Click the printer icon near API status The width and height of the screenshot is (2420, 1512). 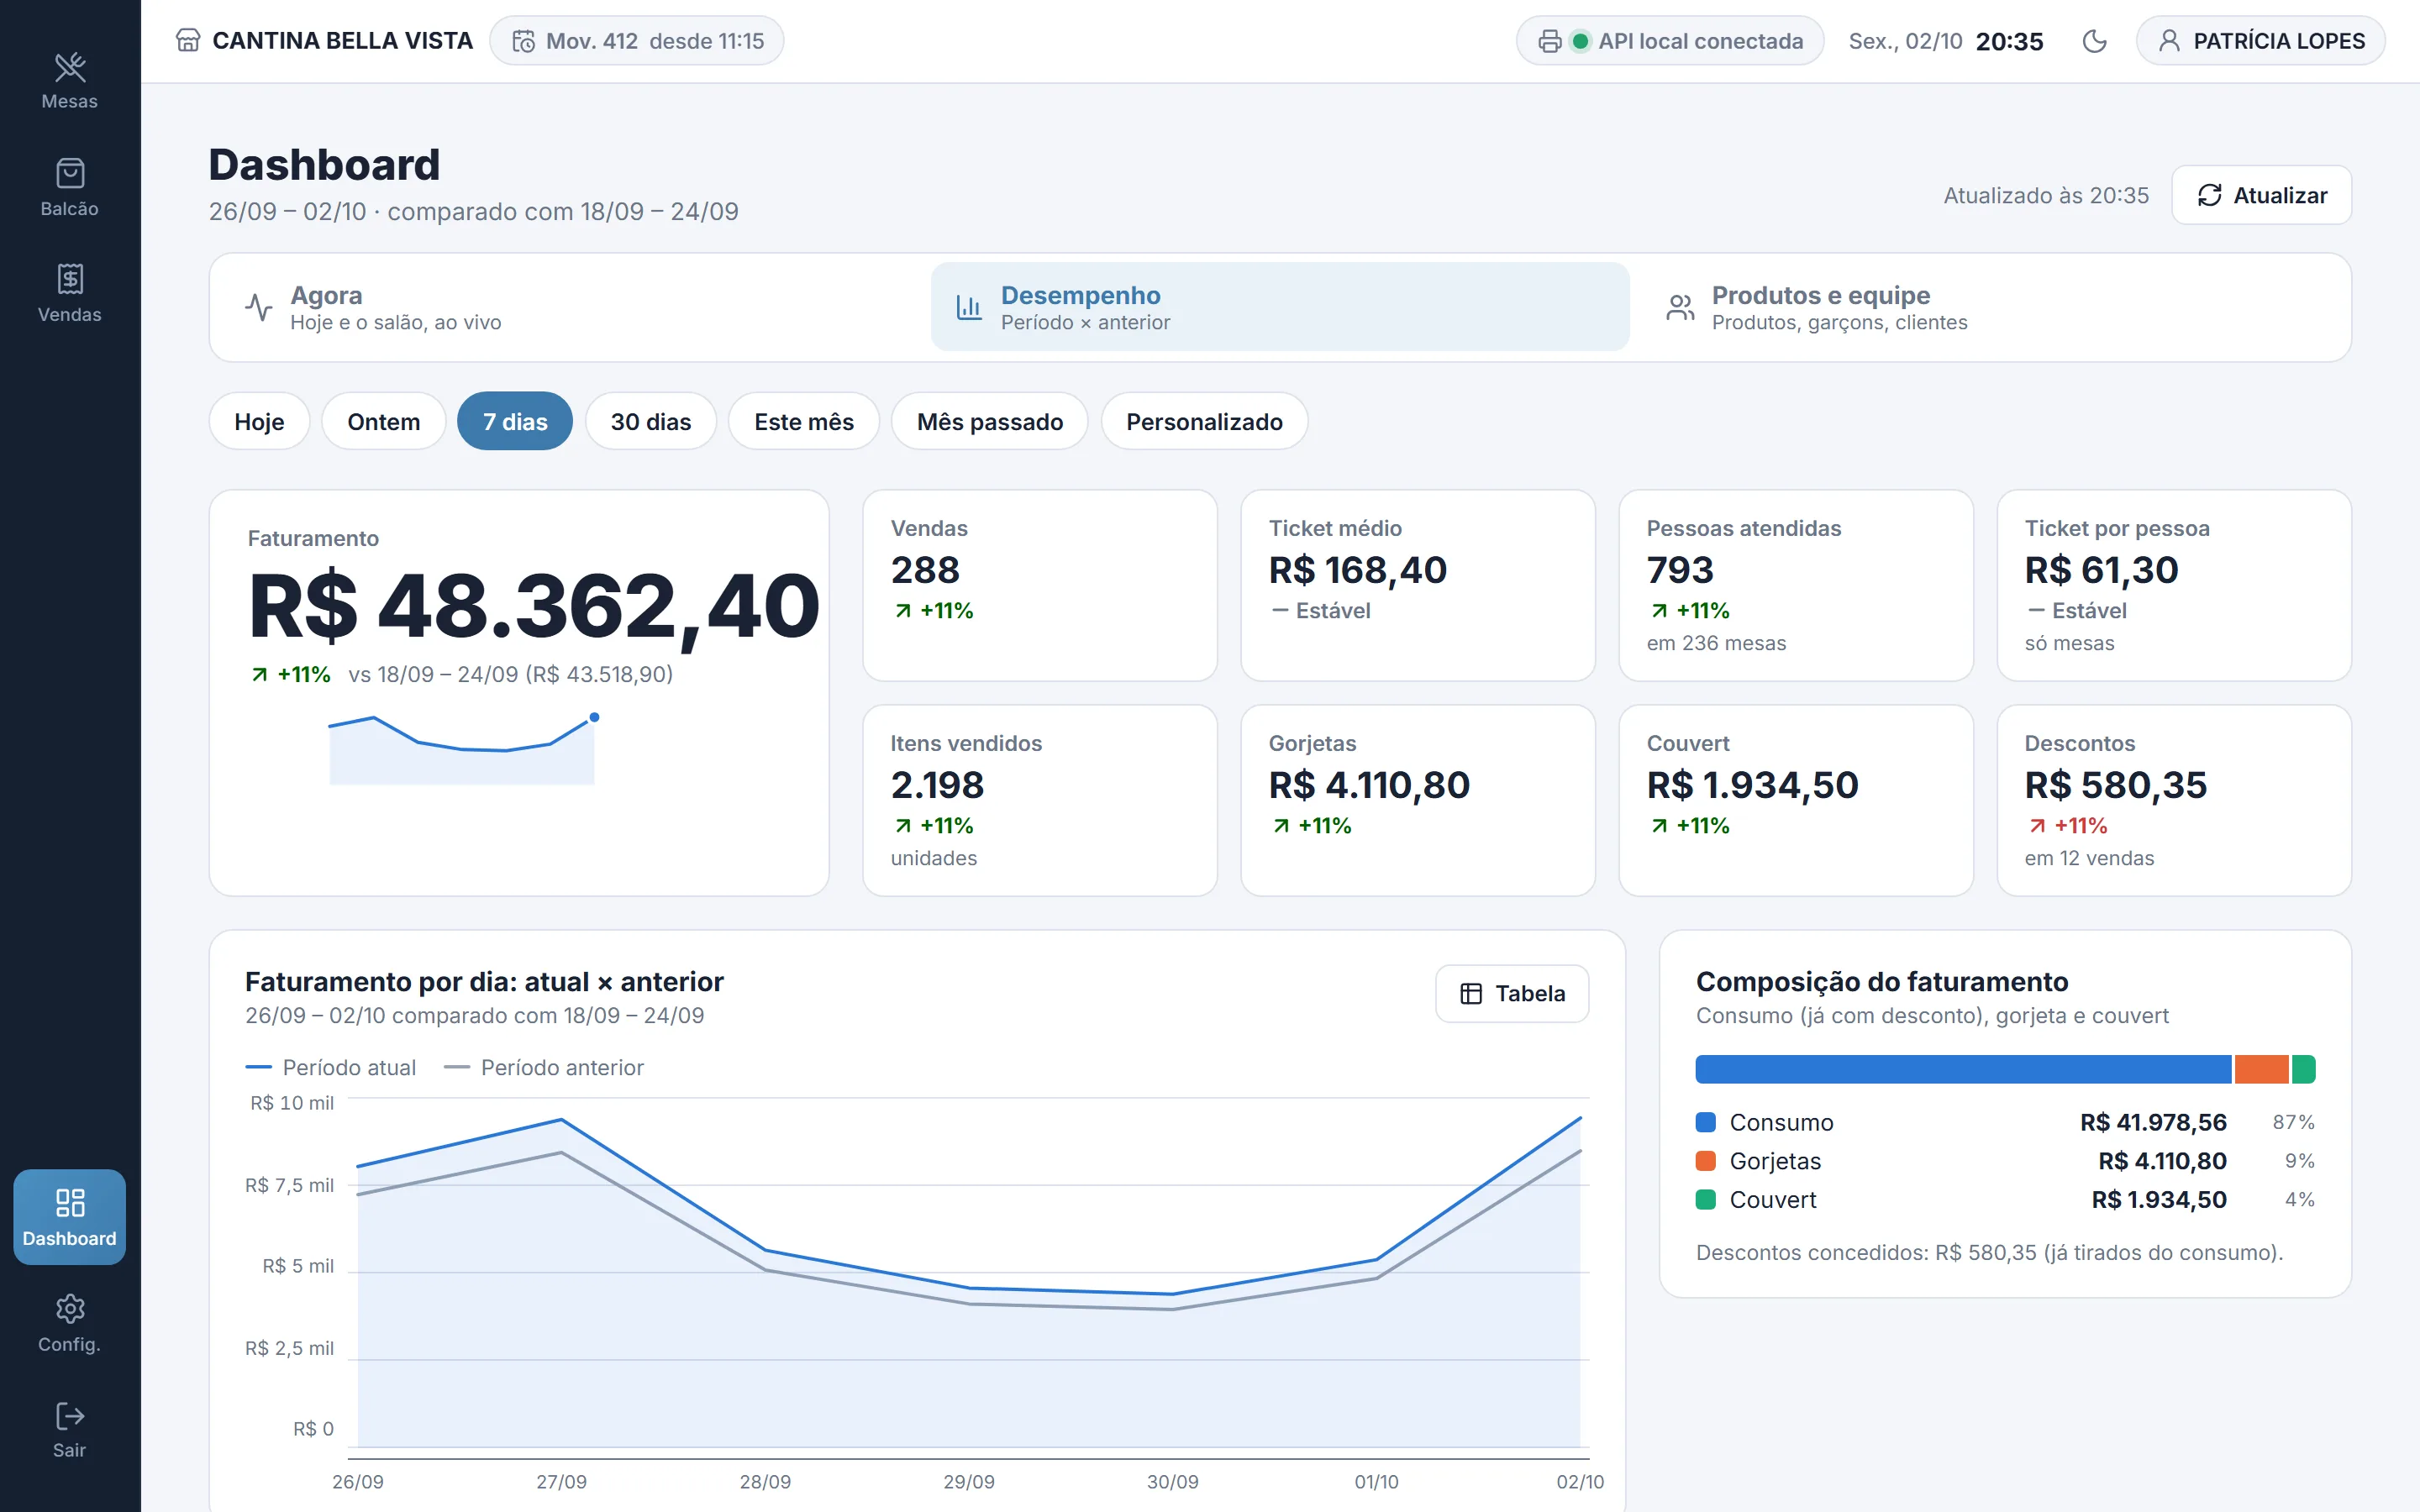coord(1549,41)
